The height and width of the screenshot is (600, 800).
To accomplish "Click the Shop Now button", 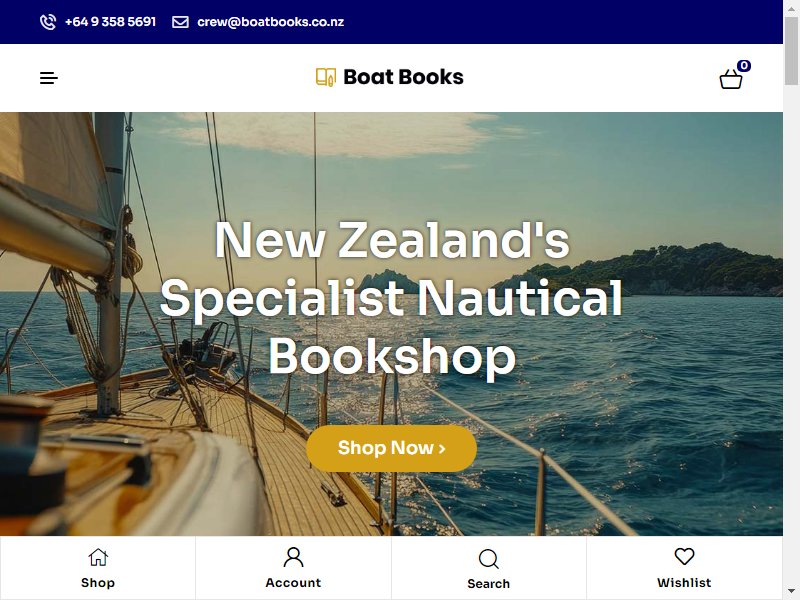I will (x=391, y=448).
